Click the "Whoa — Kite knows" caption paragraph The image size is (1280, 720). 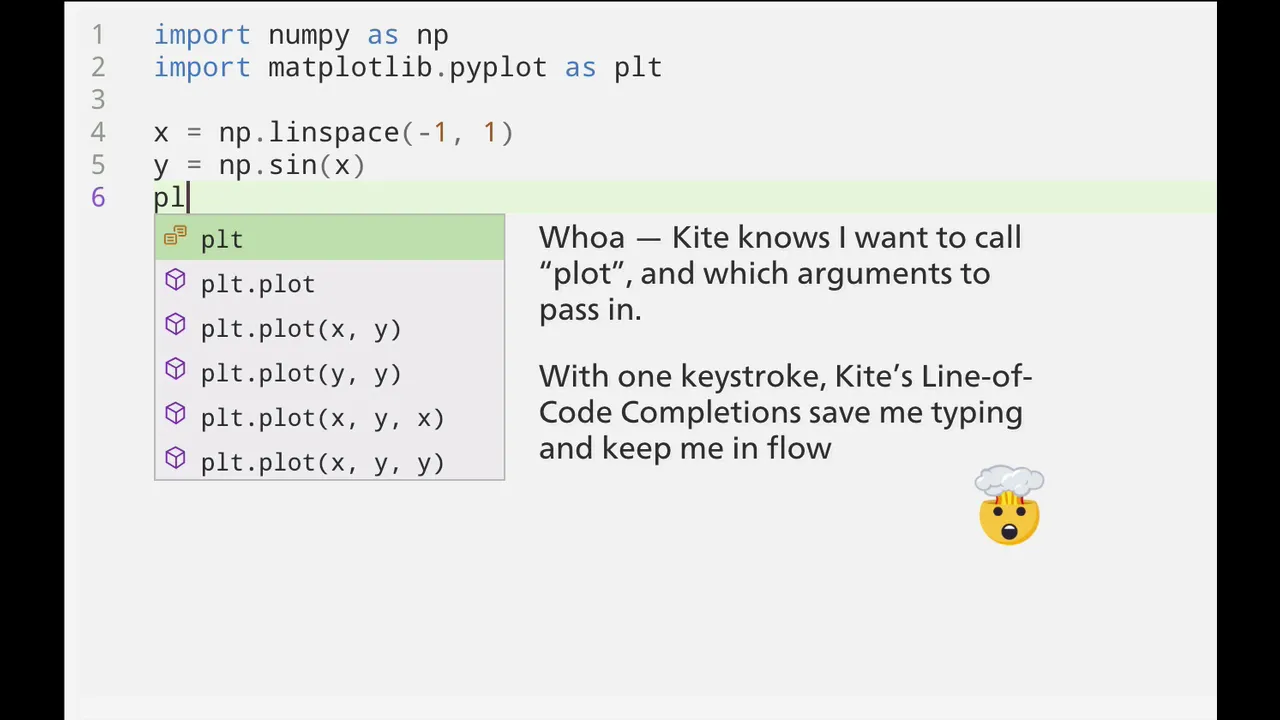(x=780, y=273)
